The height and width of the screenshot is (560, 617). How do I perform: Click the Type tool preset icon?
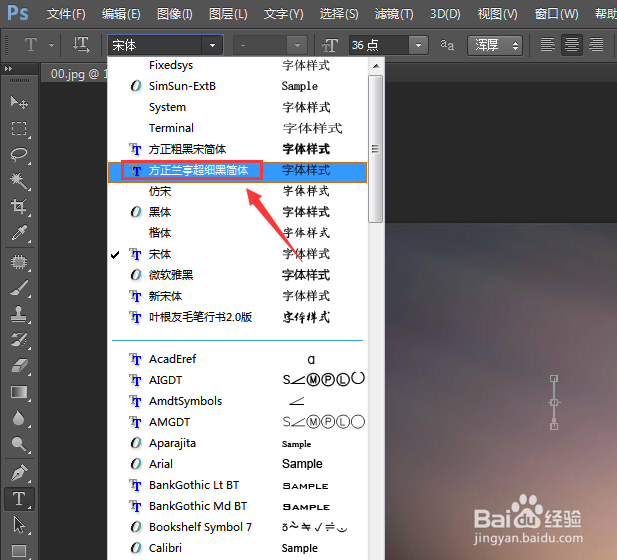pos(31,45)
